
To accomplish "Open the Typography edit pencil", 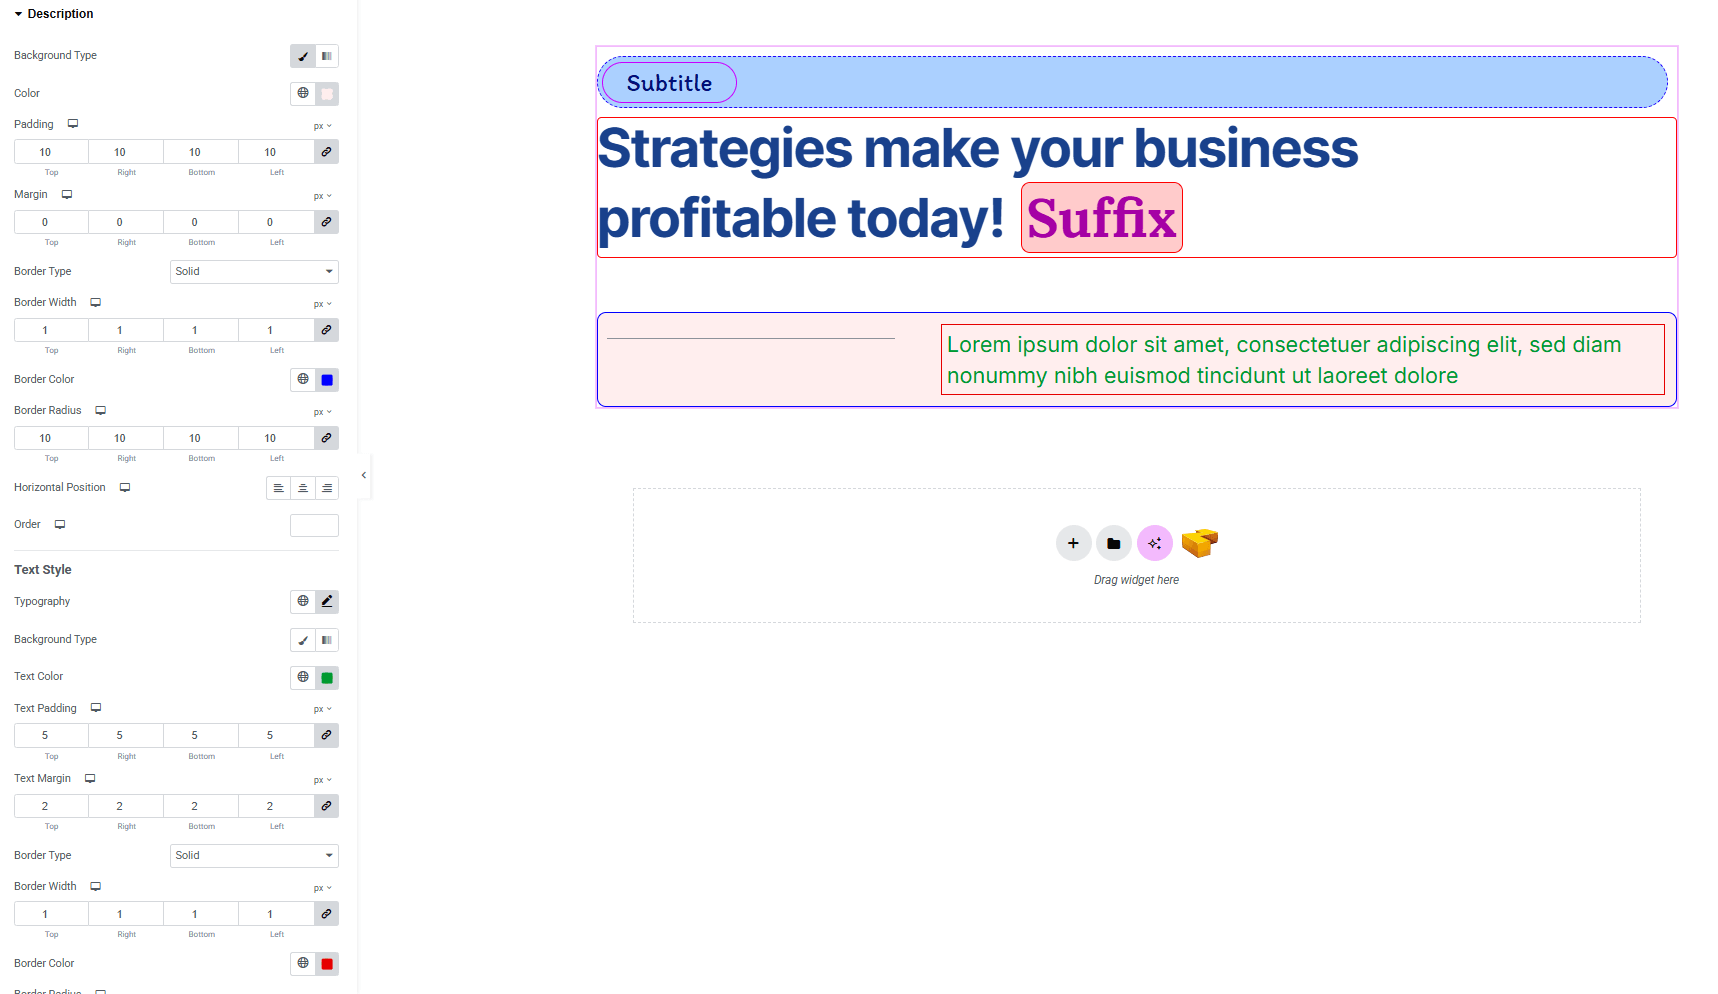I will 327,602.
